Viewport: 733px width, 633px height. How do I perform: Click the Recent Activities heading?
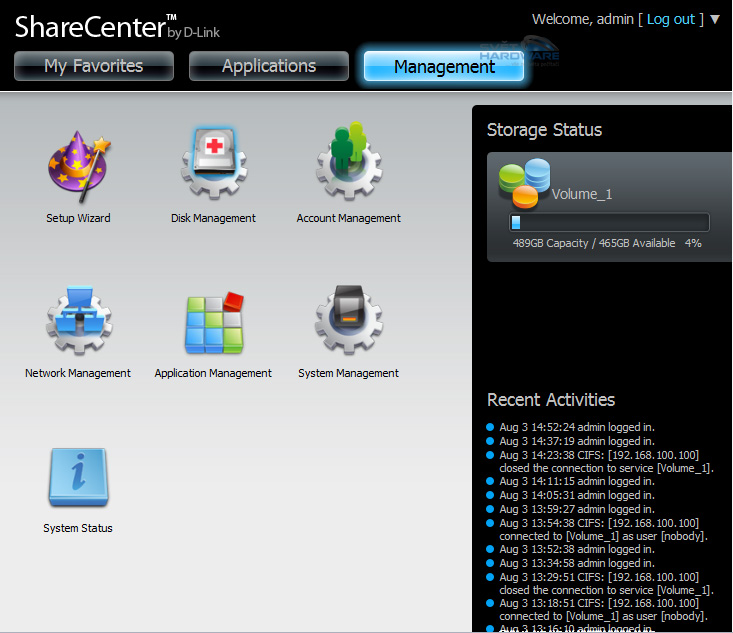(550, 400)
